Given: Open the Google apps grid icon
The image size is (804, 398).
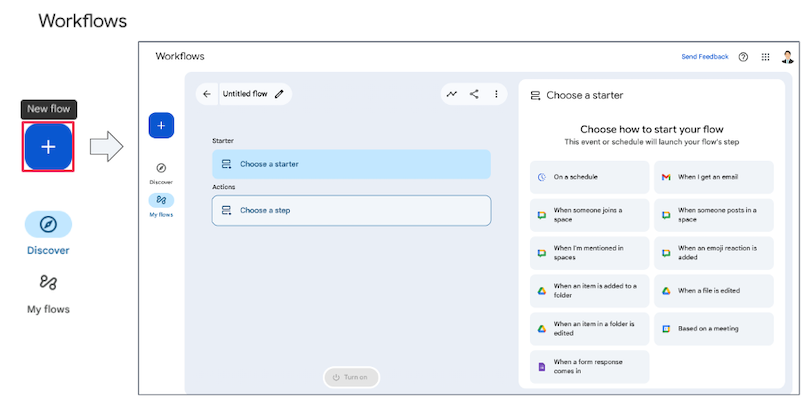Looking at the screenshot, I should (766, 57).
